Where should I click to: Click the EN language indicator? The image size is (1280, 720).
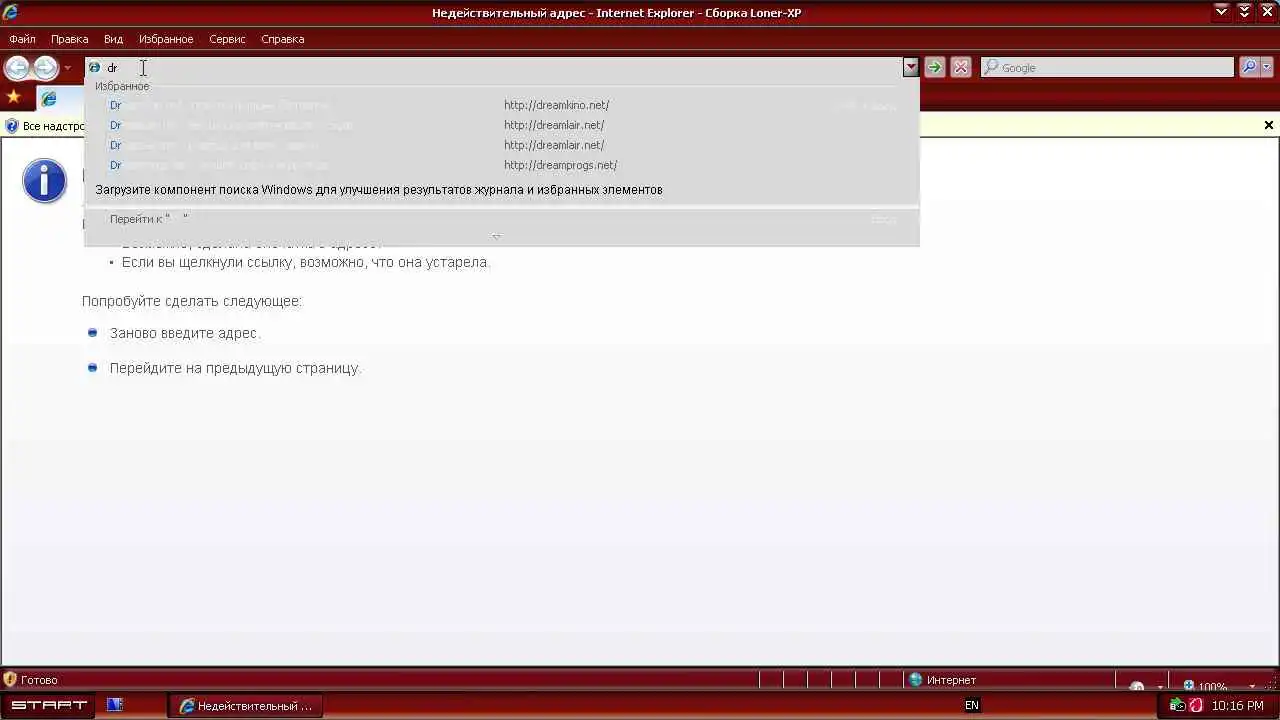click(x=971, y=706)
